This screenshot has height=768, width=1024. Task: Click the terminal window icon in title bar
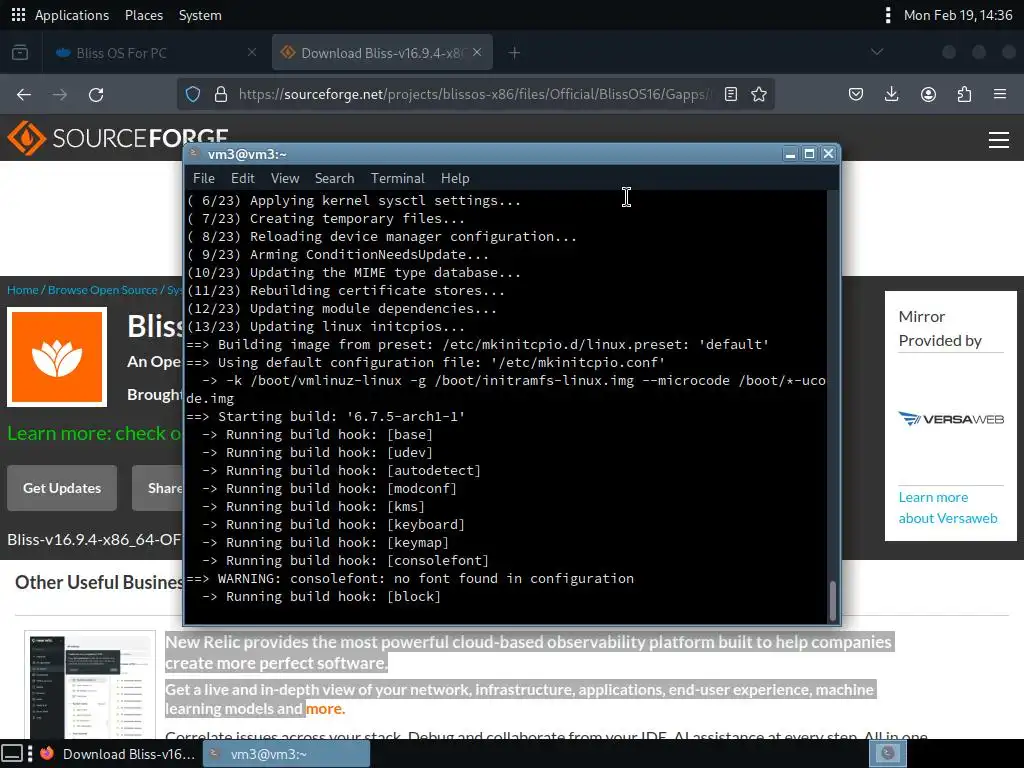[195, 153]
